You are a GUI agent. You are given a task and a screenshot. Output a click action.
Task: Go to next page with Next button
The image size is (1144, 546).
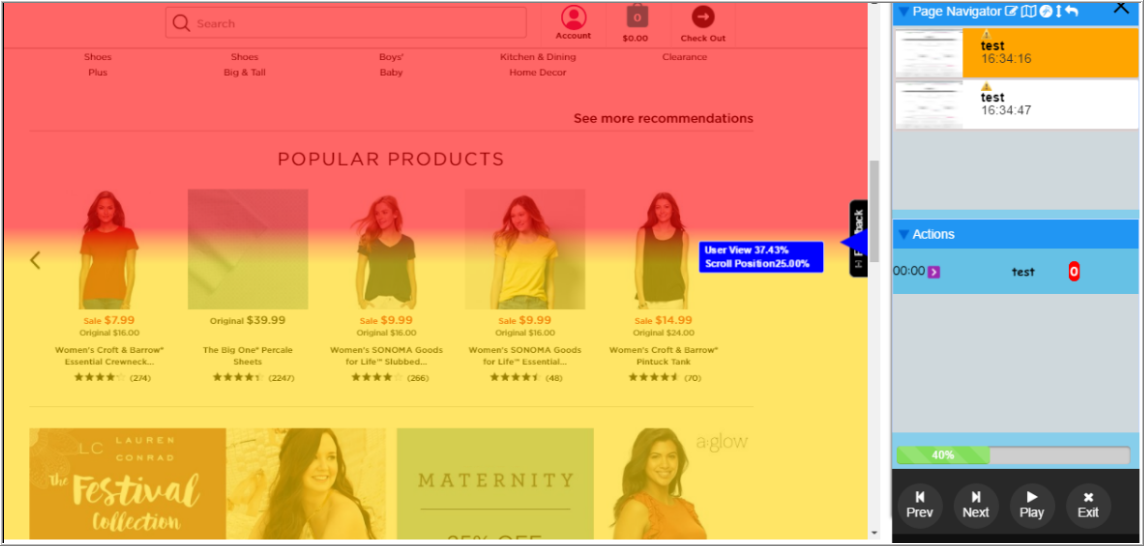[x=975, y=504]
